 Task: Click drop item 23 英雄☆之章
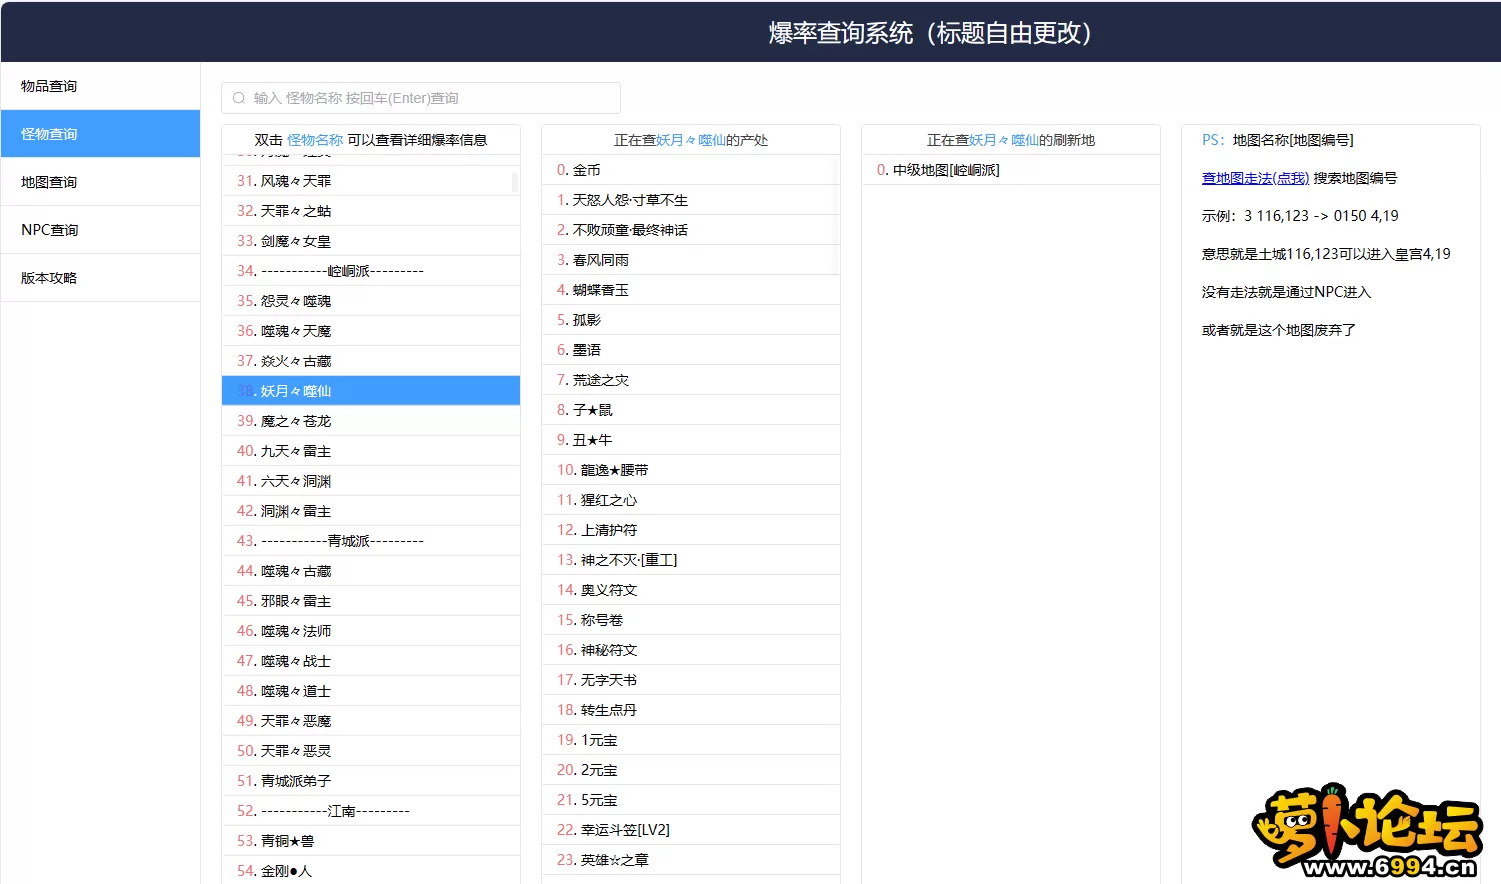(x=691, y=860)
